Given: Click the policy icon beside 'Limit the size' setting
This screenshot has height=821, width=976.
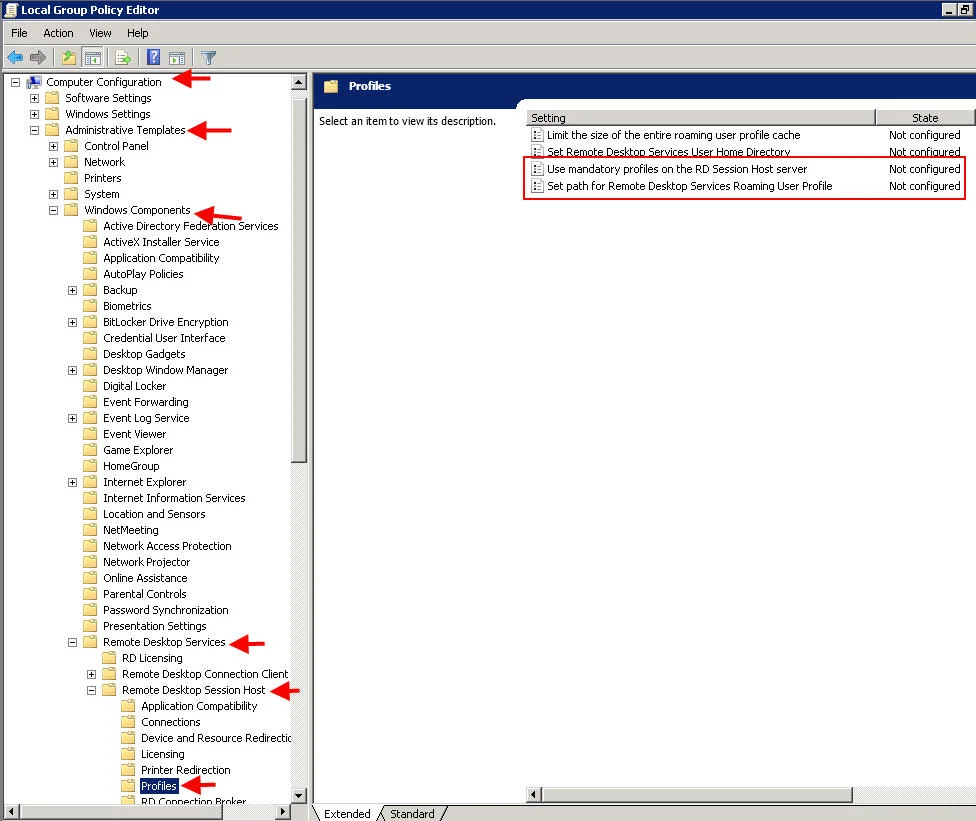Looking at the screenshot, I should pos(537,135).
